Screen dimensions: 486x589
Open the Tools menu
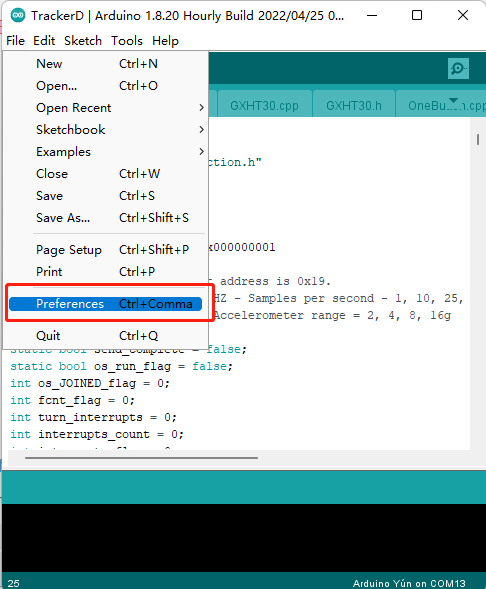click(127, 41)
